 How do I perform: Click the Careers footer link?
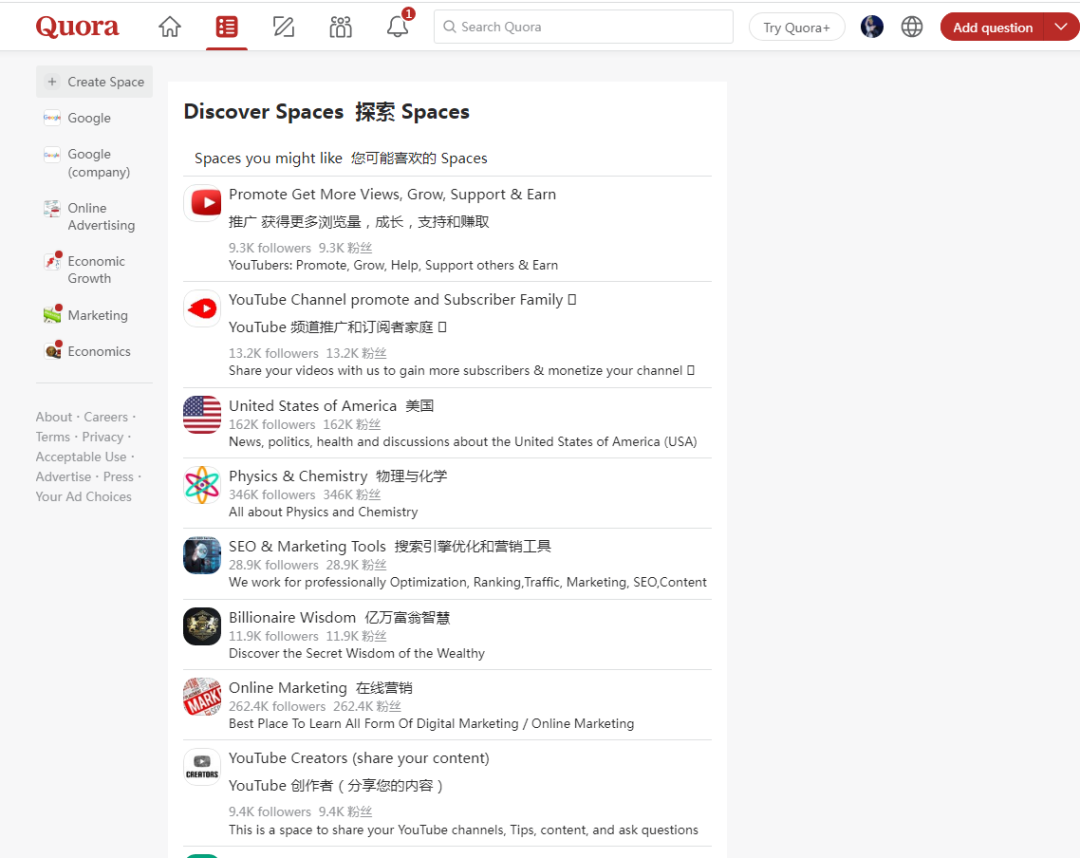tap(106, 416)
